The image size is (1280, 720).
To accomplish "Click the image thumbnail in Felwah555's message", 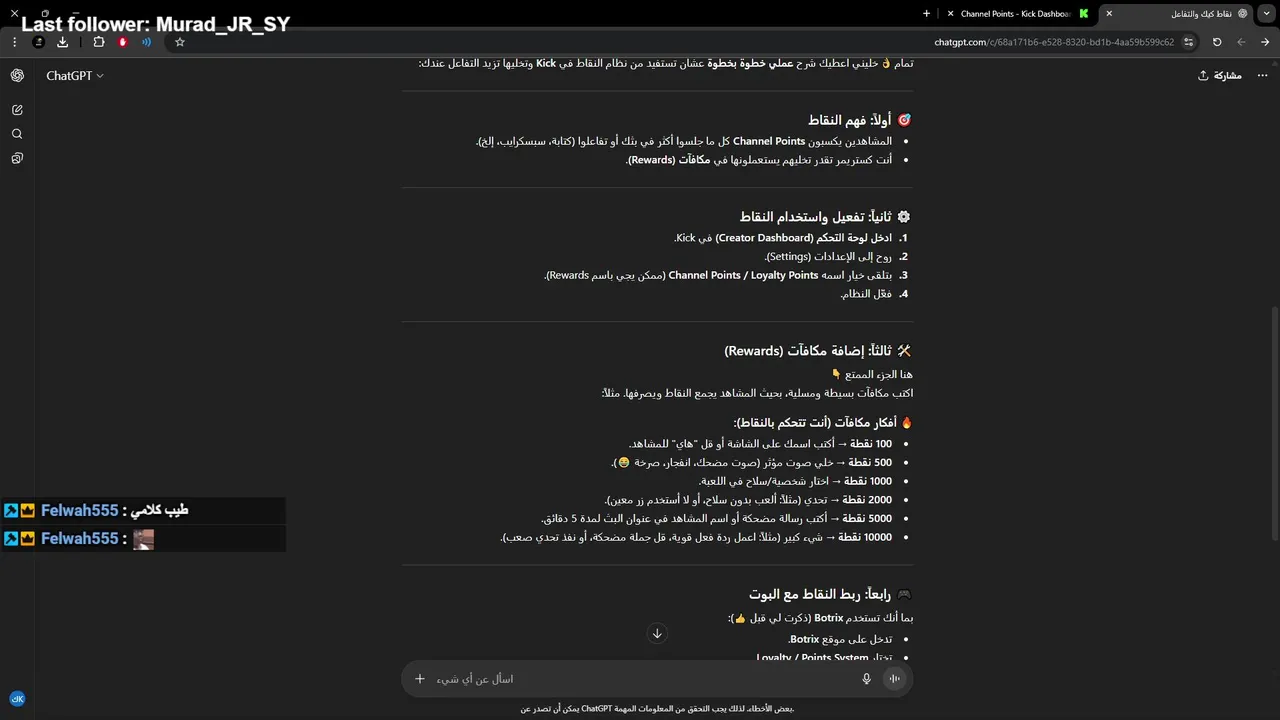I will point(144,539).
